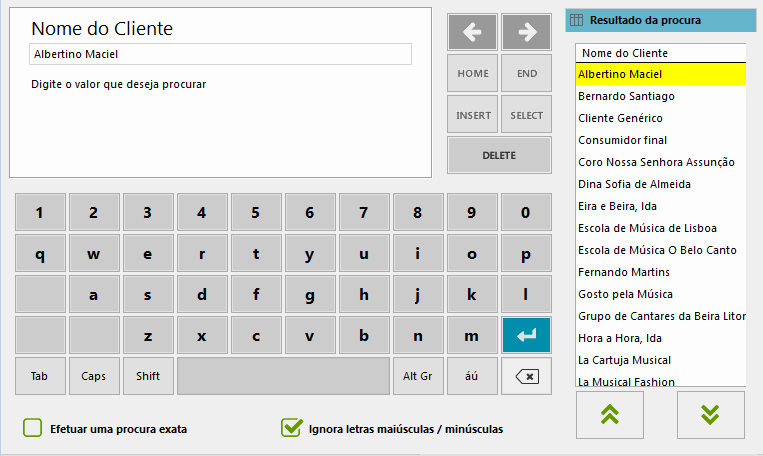Uncheck Ignora letras maiúsculas / minúsculas

(291, 428)
